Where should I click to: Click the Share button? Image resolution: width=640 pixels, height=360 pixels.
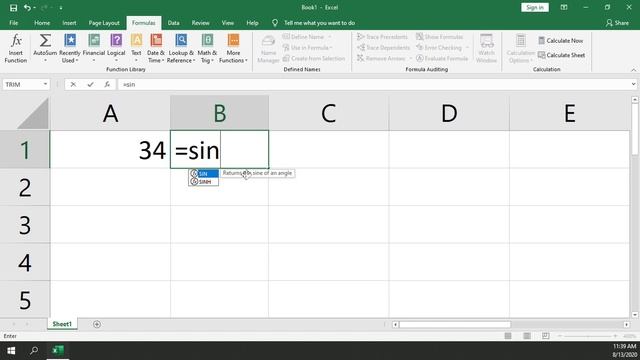click(x=617, y=23)
